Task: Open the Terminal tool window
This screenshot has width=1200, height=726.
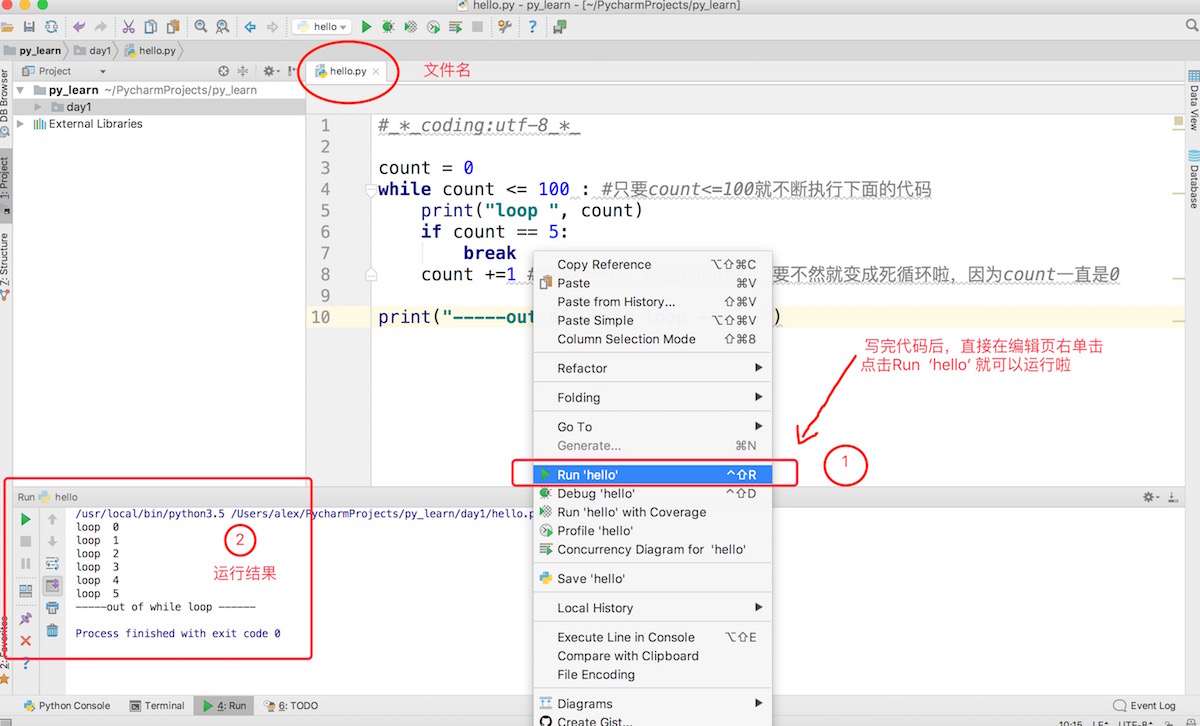Action: point(157,705)
